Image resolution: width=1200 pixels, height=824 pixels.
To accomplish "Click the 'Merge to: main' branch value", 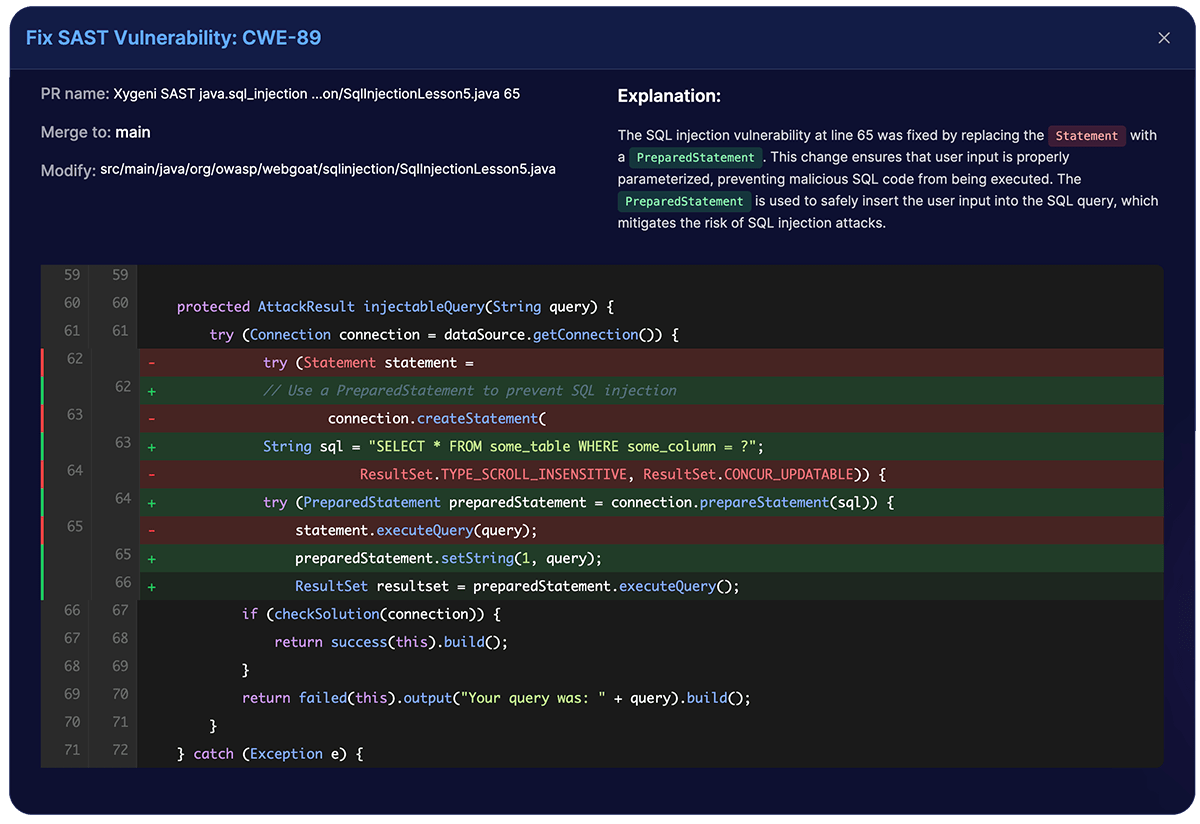I will coord(133,132).
